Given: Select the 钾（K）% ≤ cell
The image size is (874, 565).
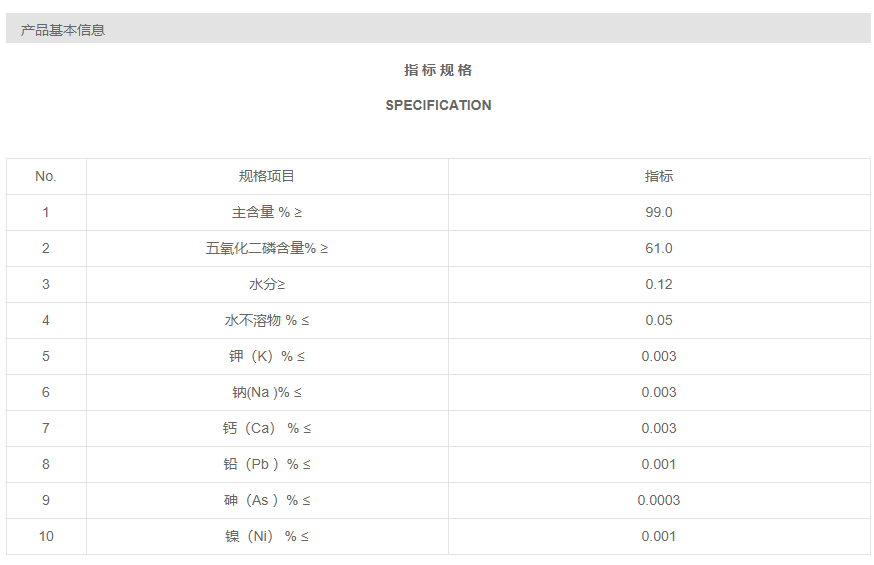Looking at the screenshot, I should coord(267,356).
